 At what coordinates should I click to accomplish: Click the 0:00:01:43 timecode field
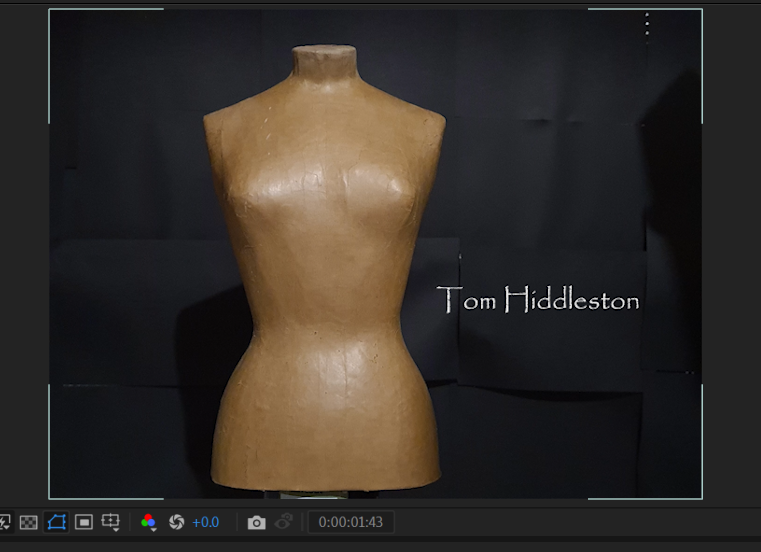[x=351, y=522]
